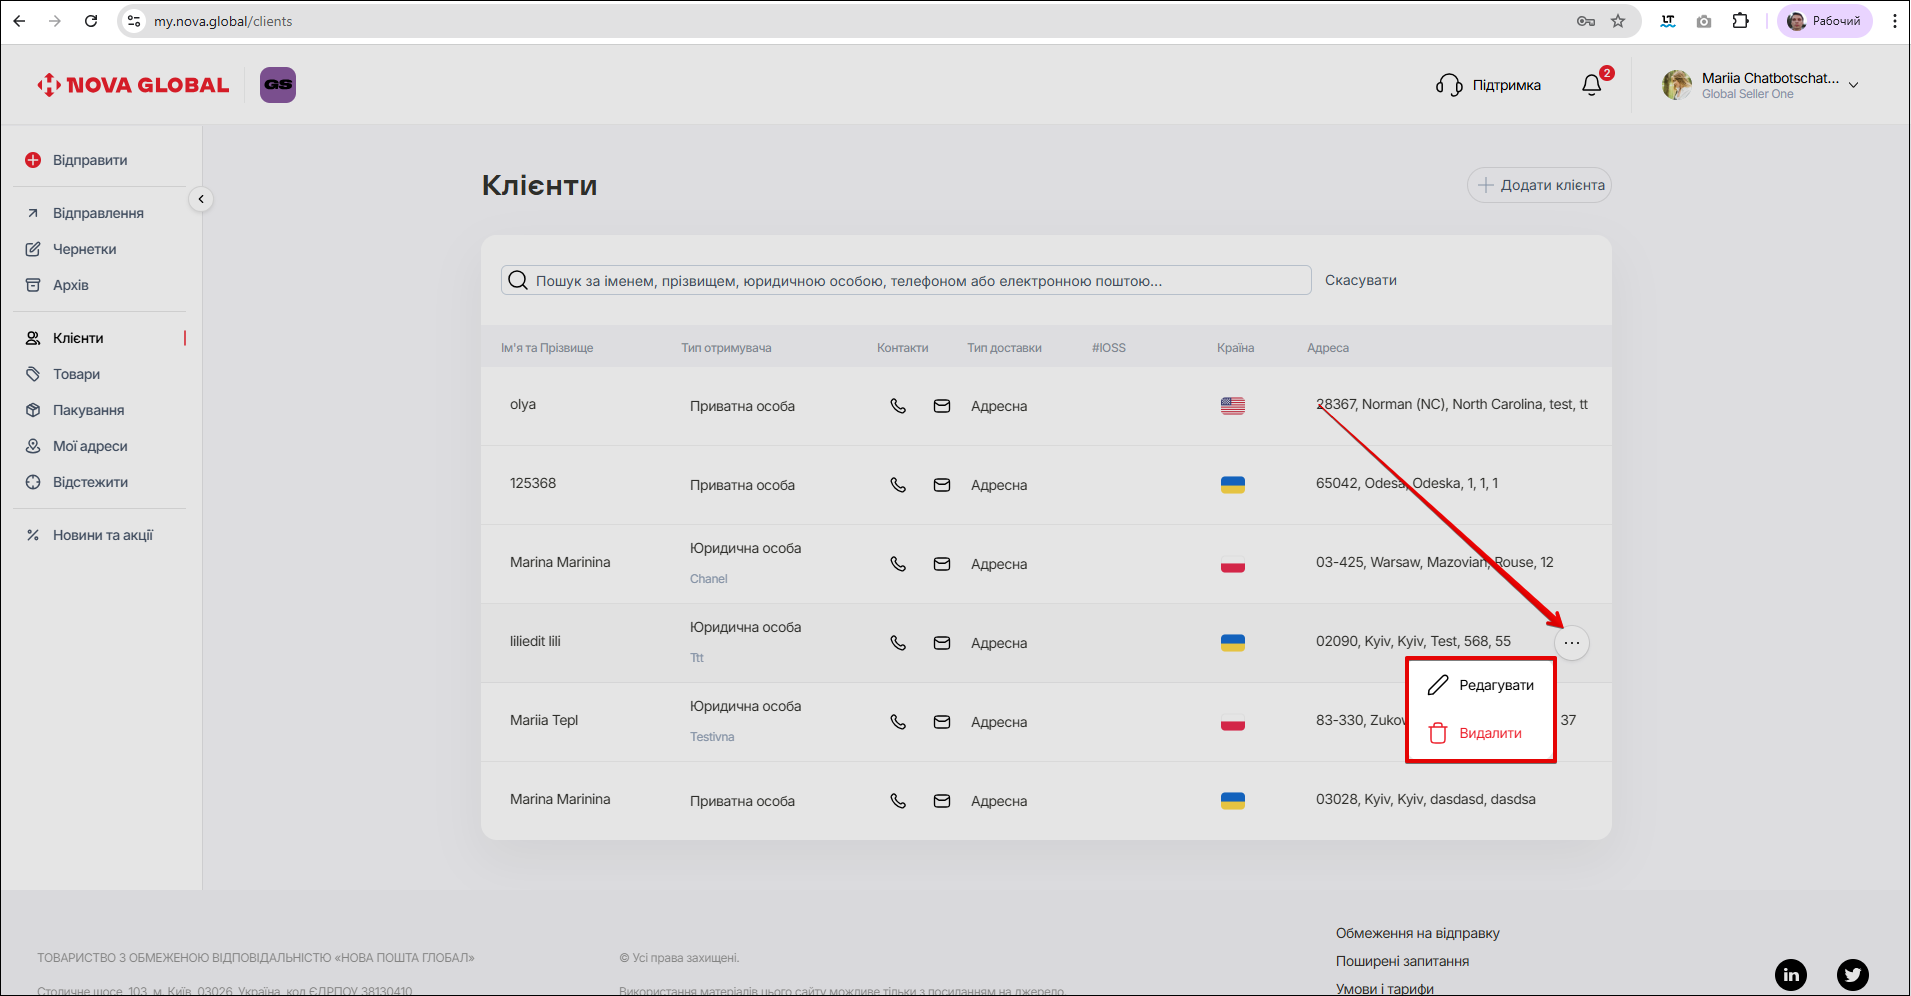Click Скасувати next to the search

pyautogui.click(x=1361, y=280)
